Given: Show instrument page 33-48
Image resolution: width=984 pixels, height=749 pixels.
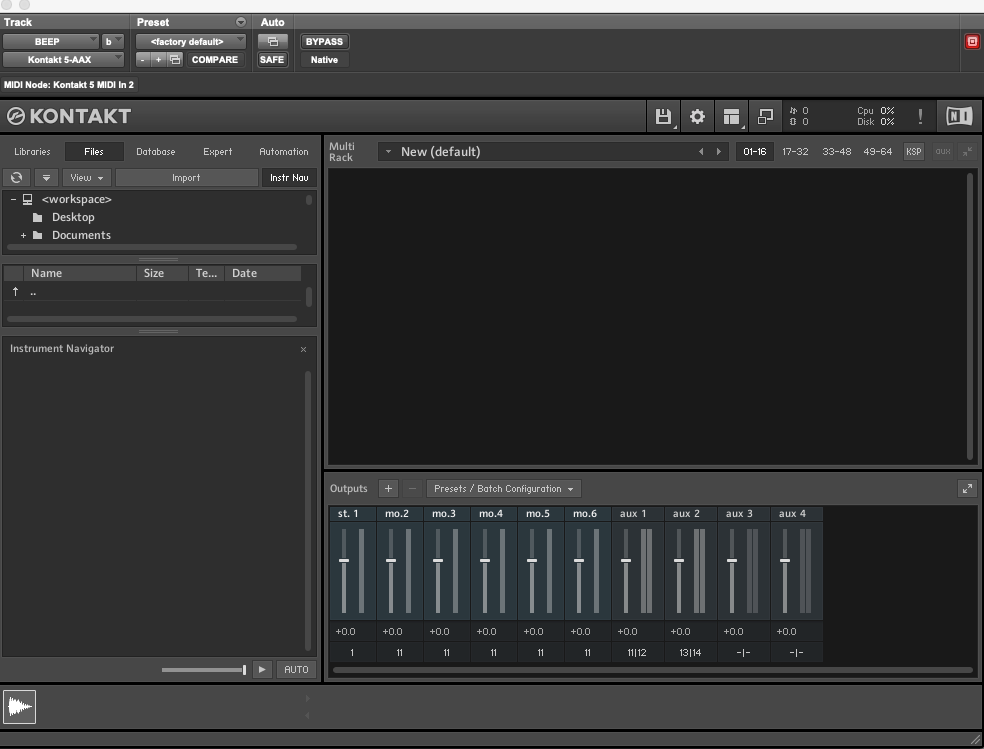Looking at the screenshot, I should tap(837, 152).
